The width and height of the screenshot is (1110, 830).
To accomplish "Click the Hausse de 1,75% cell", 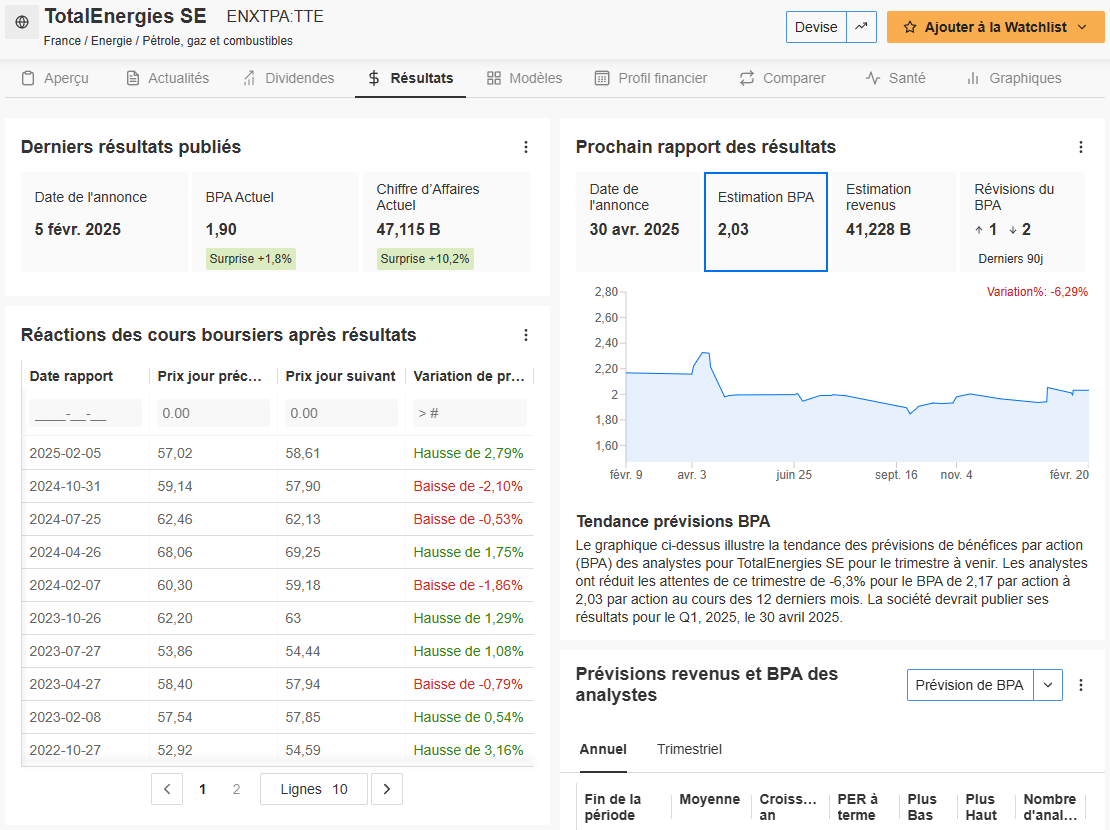I will click(469, 552).
